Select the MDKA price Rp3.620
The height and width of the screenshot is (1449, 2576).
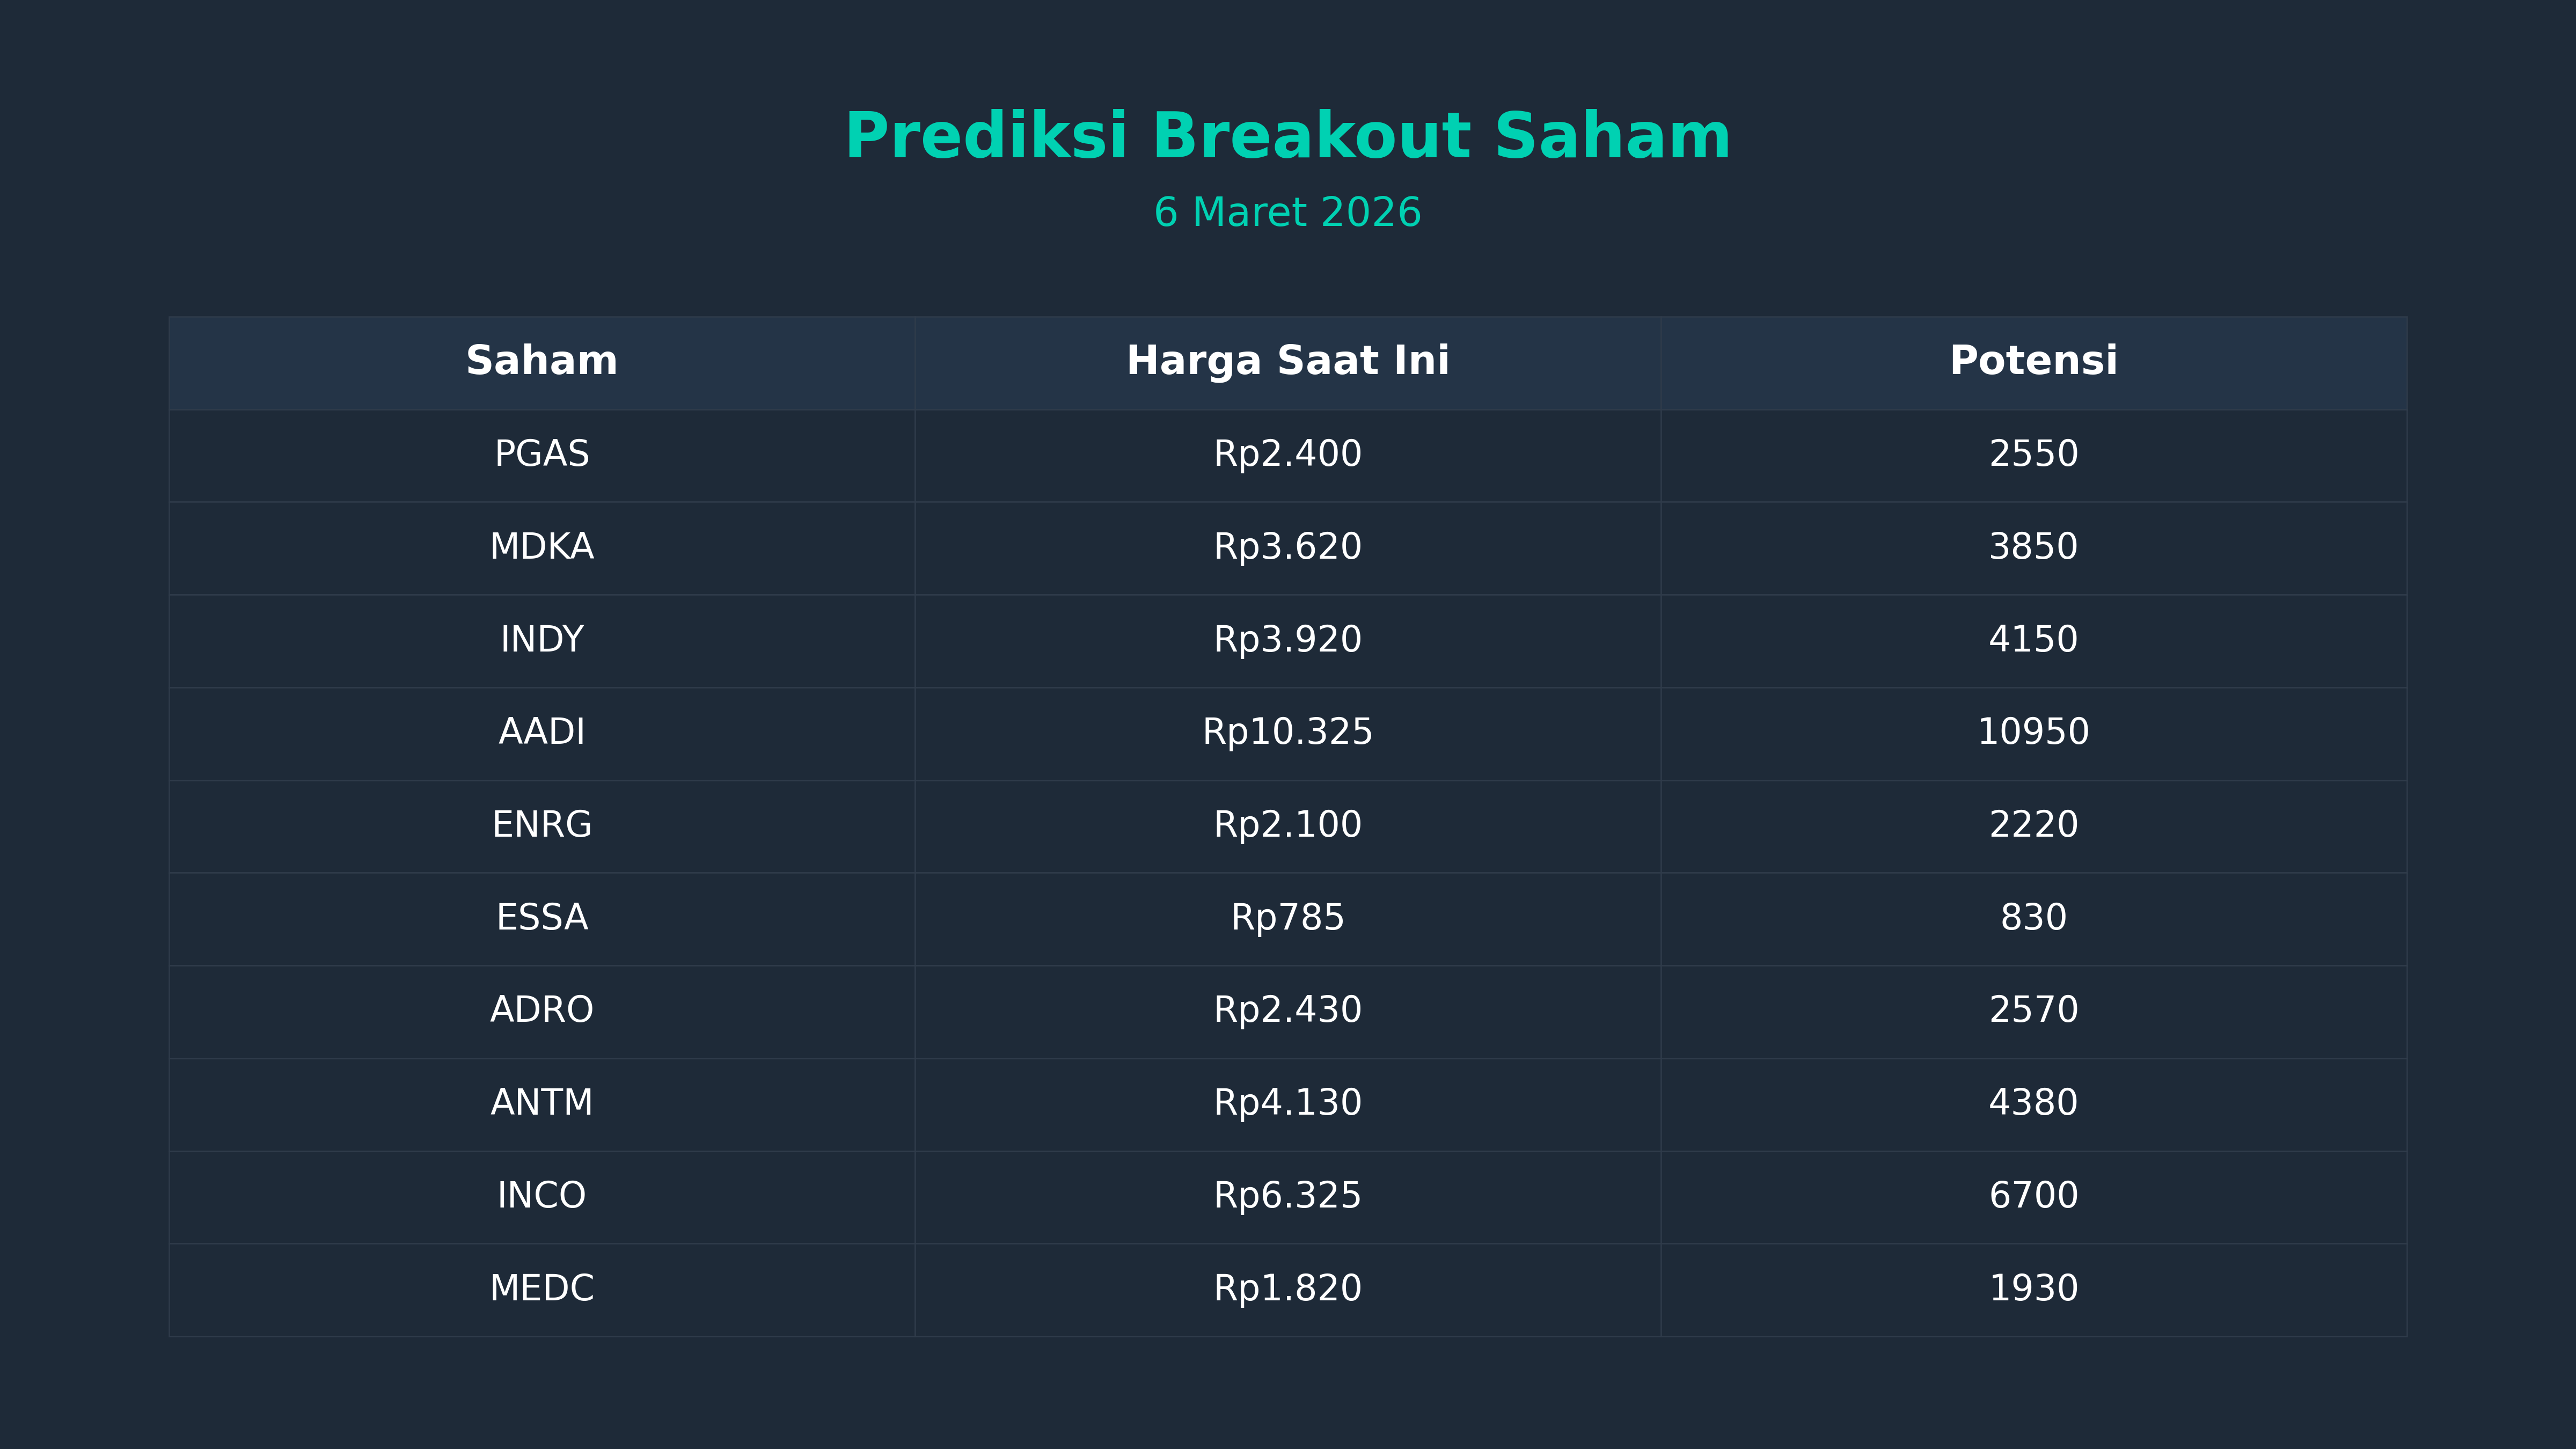[x=1287, y=547]
